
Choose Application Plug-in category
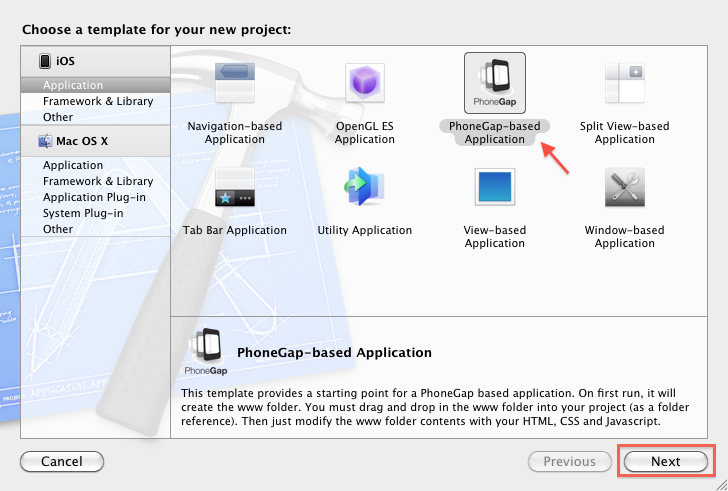(x=95, y=197)
